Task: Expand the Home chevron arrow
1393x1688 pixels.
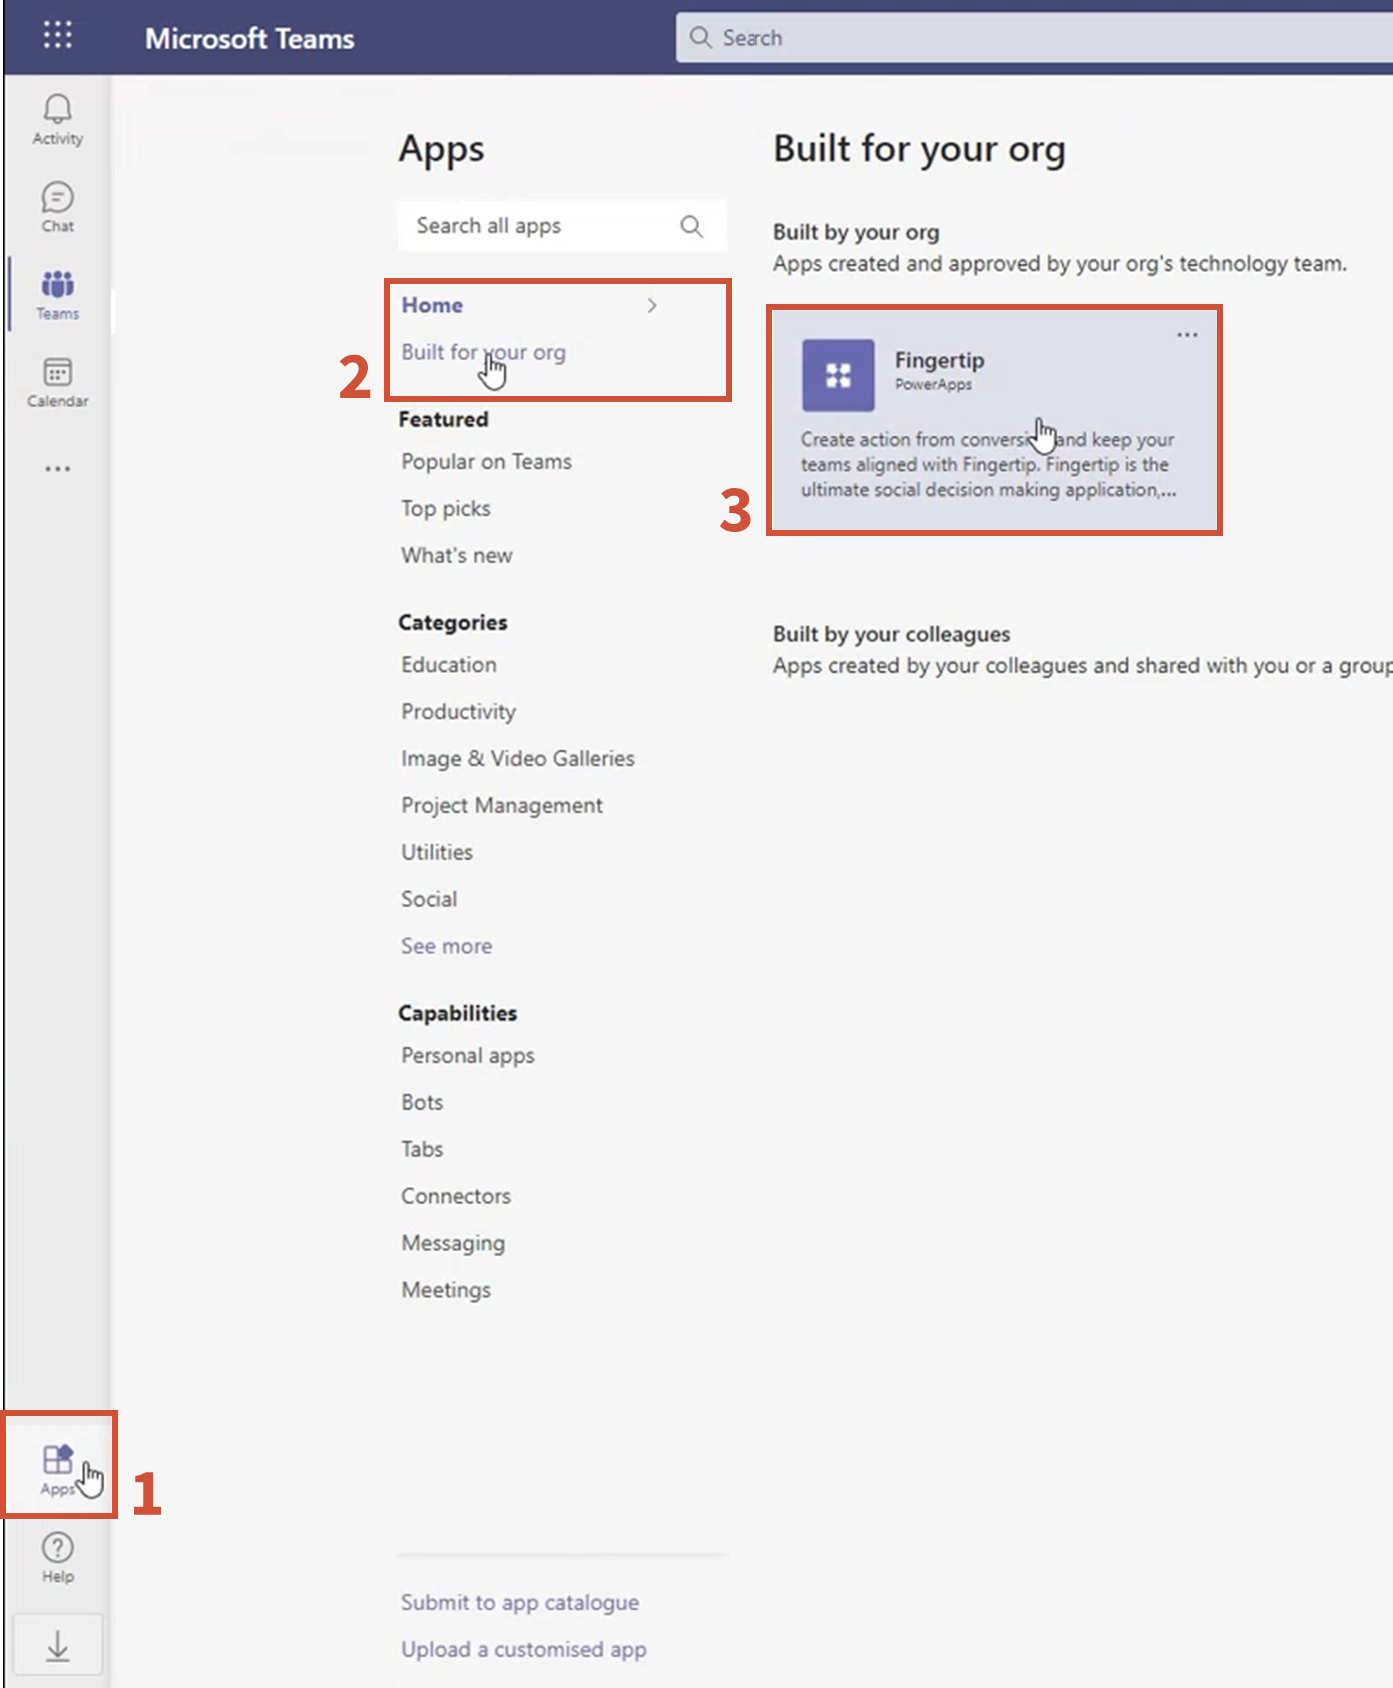Action: coord(652,305)
